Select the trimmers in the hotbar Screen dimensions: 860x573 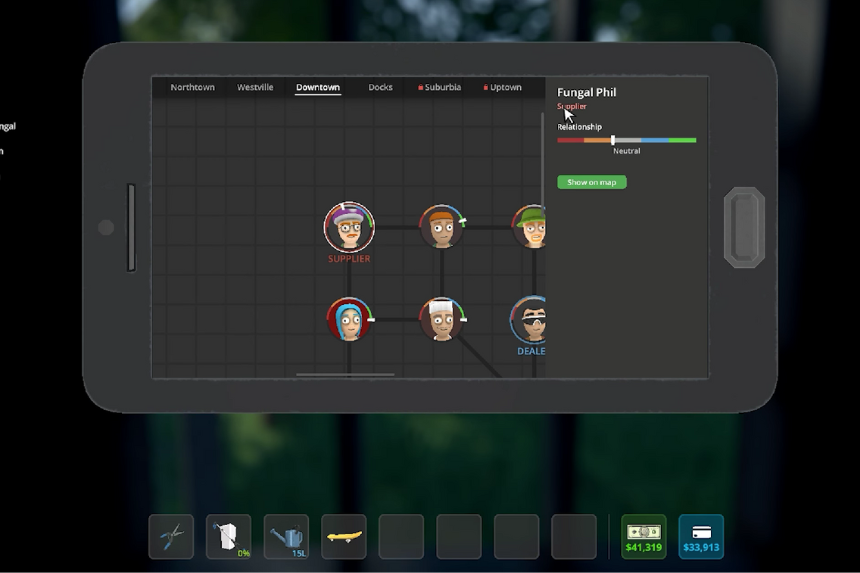[x=171, y=537]
